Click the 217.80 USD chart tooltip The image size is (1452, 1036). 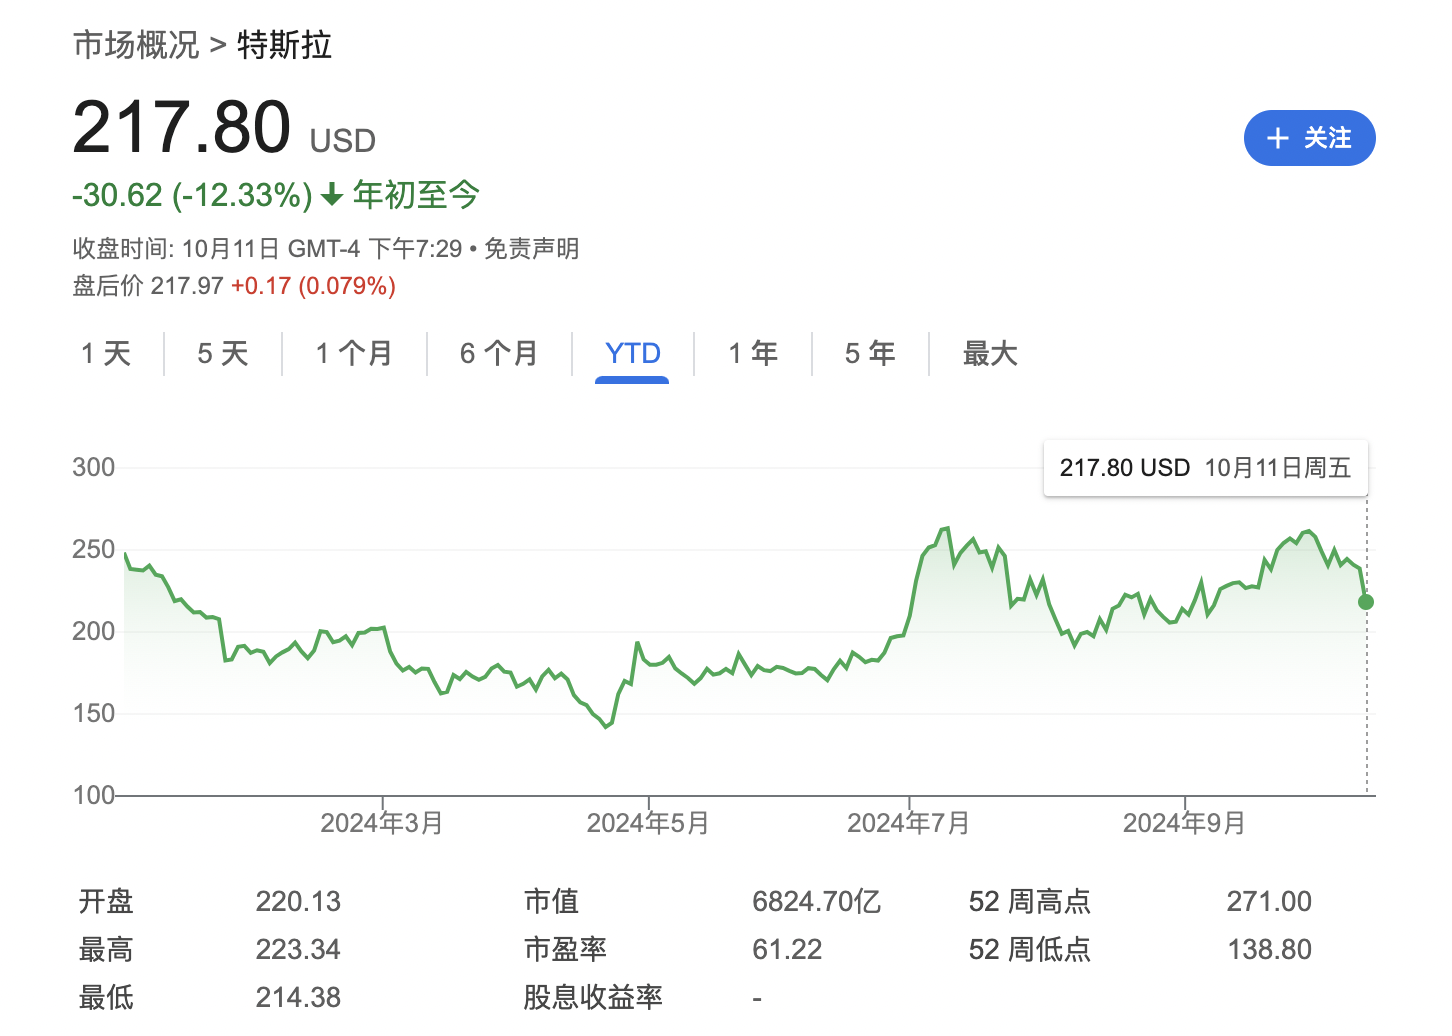1205,468
